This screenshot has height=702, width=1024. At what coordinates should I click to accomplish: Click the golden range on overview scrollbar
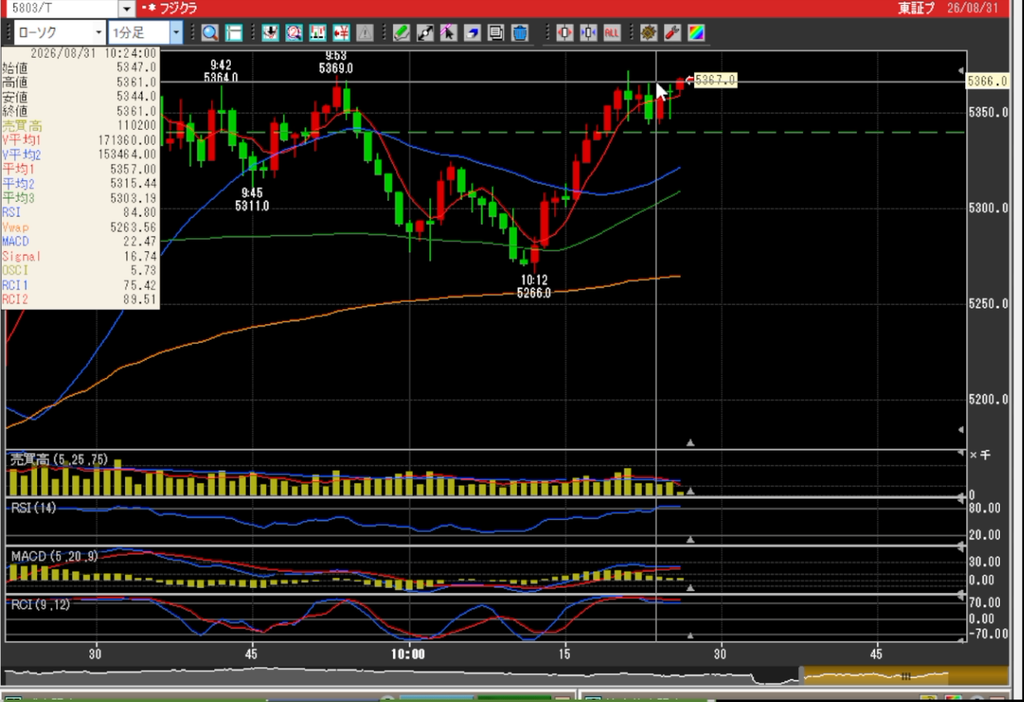[x=904, y=676]
